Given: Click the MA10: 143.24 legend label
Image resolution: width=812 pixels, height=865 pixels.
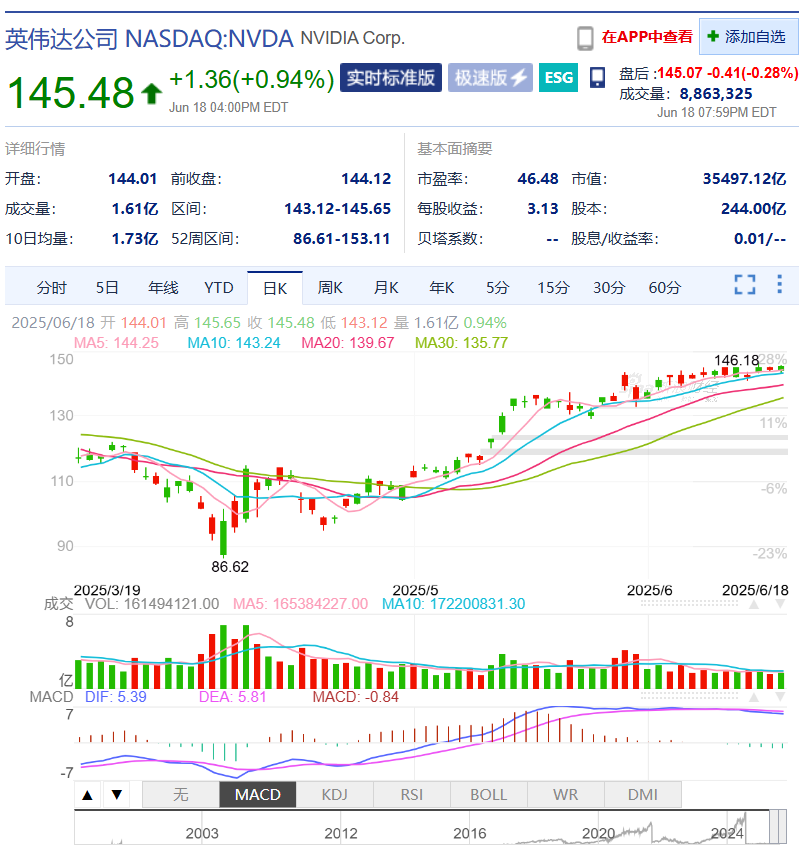Looking at the screenshot, I should (x=234, y=343).
